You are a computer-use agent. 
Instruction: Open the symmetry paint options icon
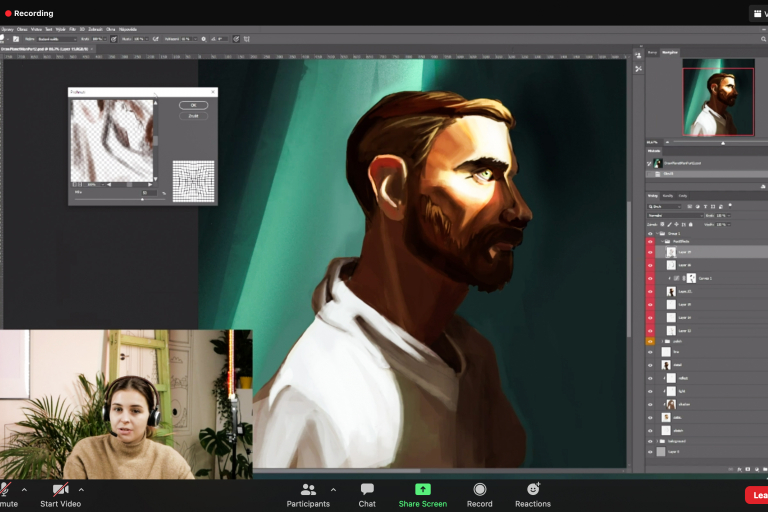246,39
